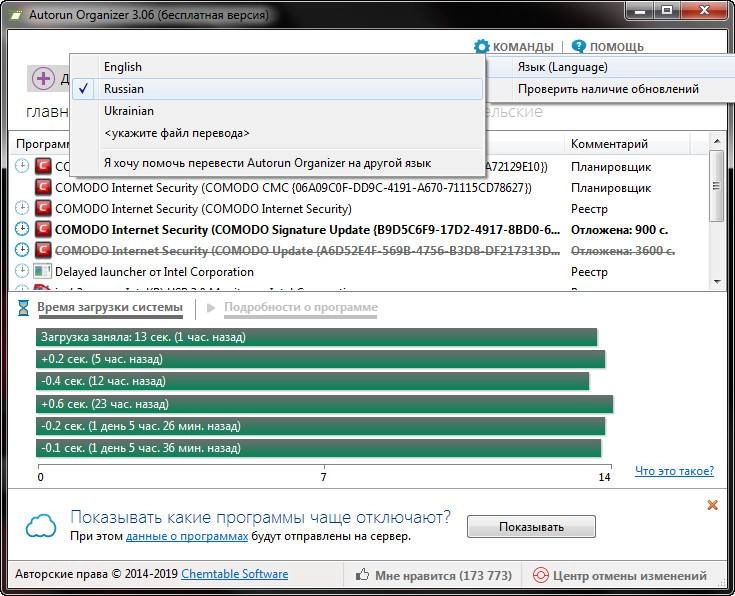Click the clock icon of the COMODO Signature Update row

point(22,229)
